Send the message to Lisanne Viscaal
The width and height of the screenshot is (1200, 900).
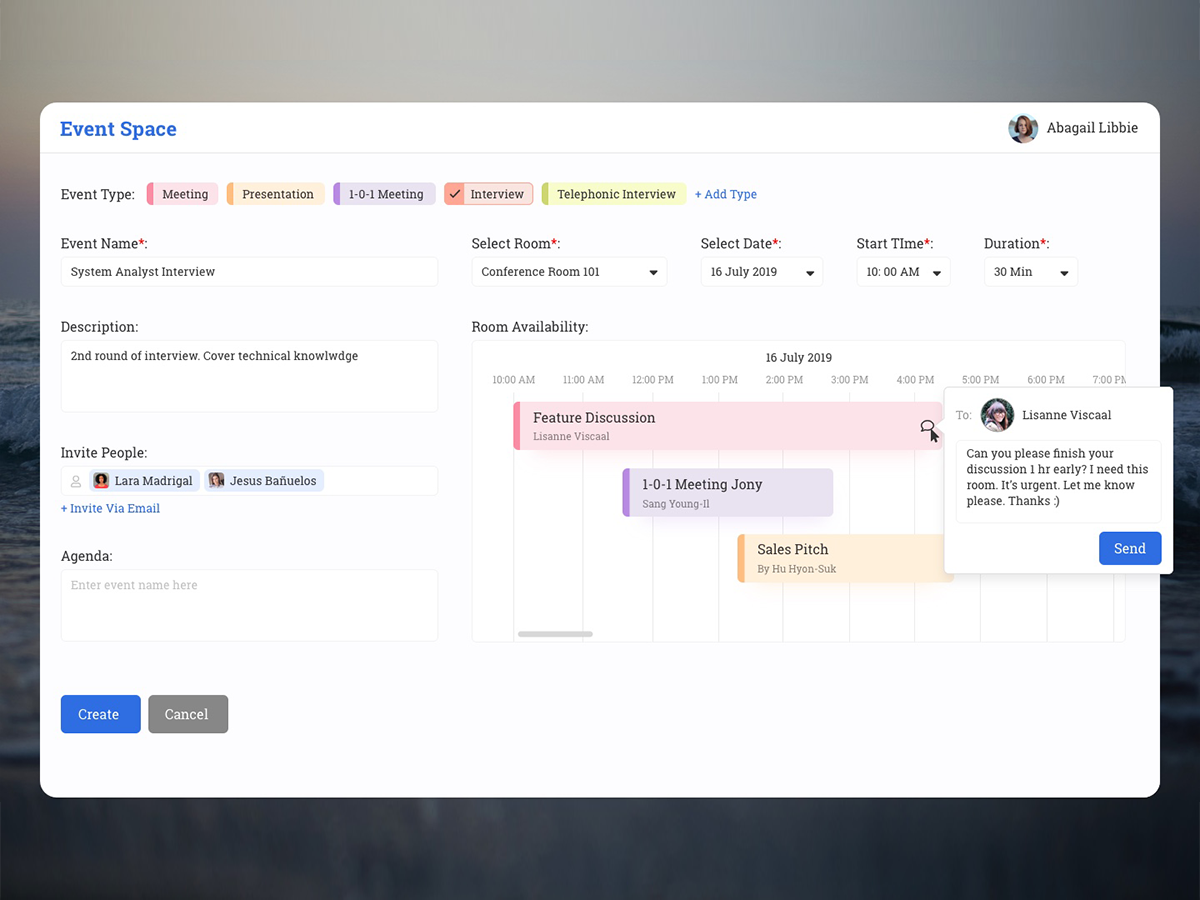coord(1129,548)
